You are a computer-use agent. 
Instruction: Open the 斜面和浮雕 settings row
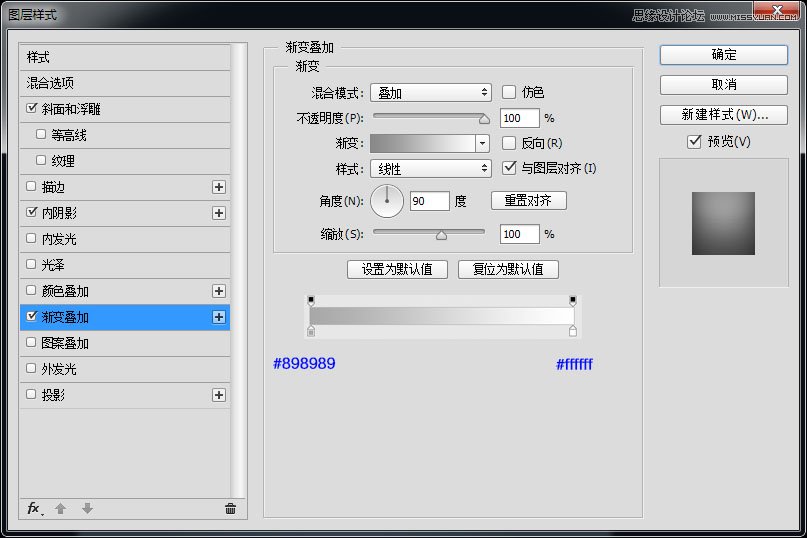[x=125, y=109]
